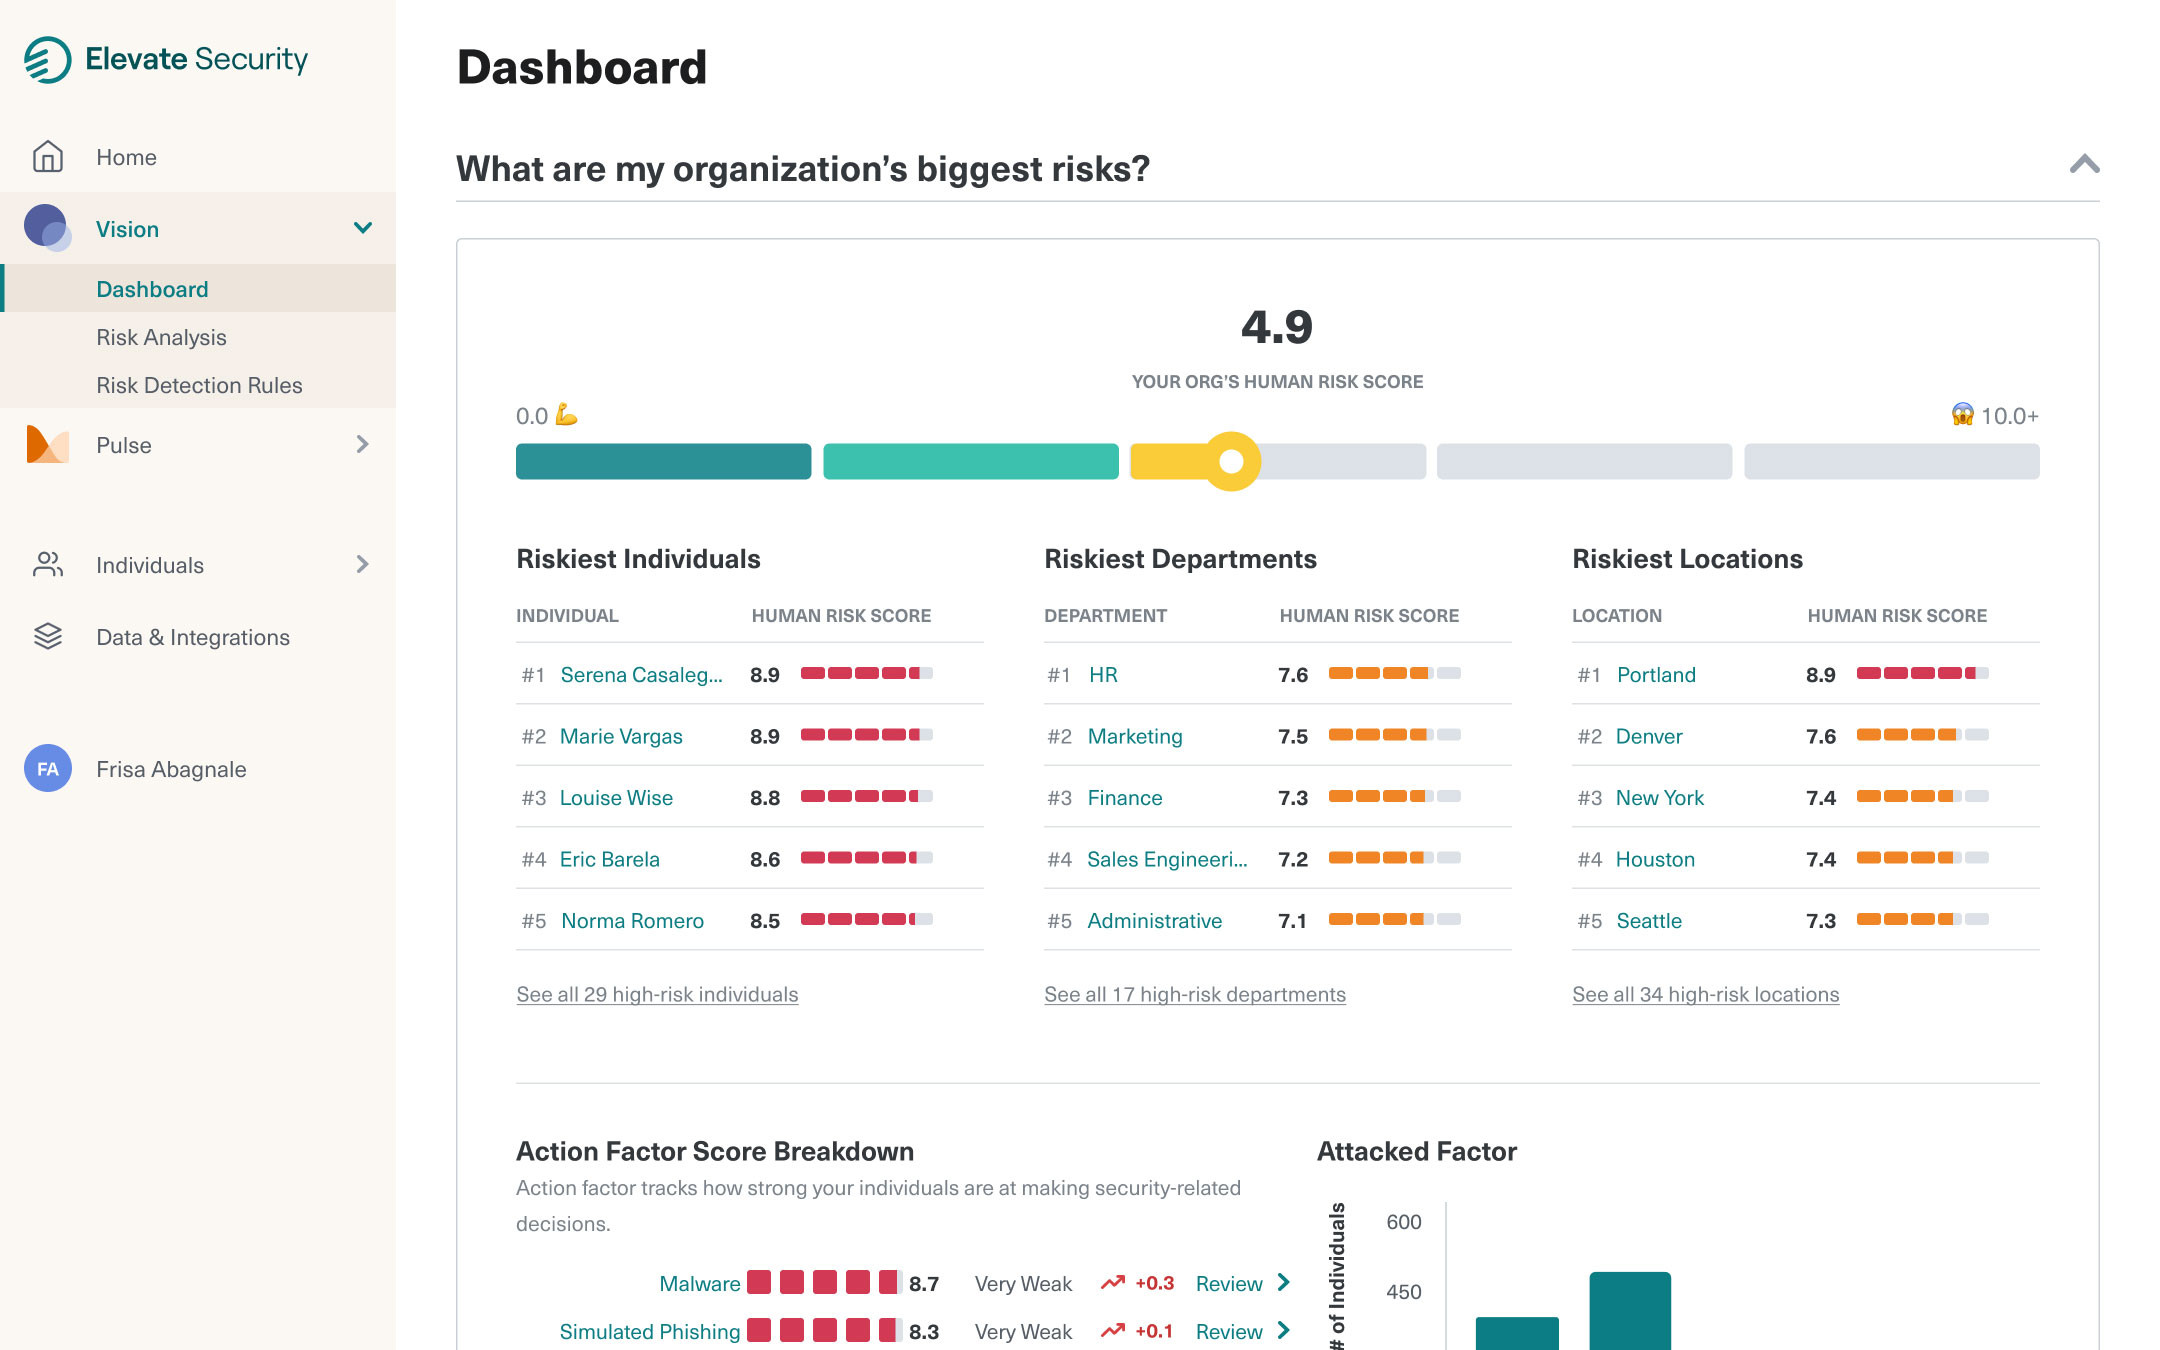This screenshot has width=2160, height=1350.
Task: Click the Elevate Security logo icon
Action: coord(47,60)
